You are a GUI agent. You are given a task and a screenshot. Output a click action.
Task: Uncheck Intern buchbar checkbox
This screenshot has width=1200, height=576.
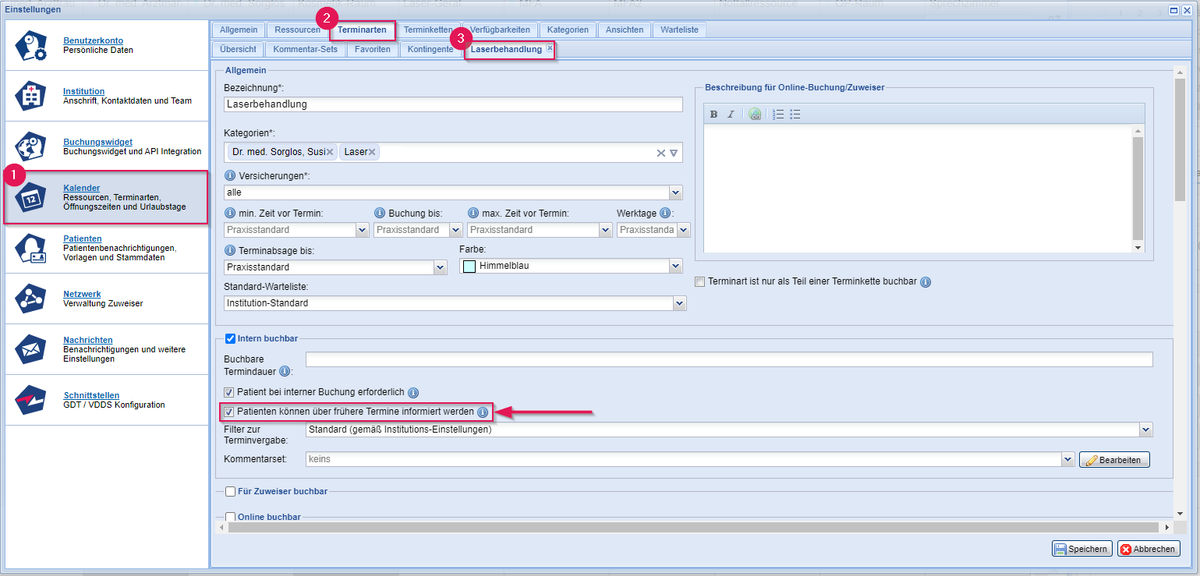pos(231,339)
